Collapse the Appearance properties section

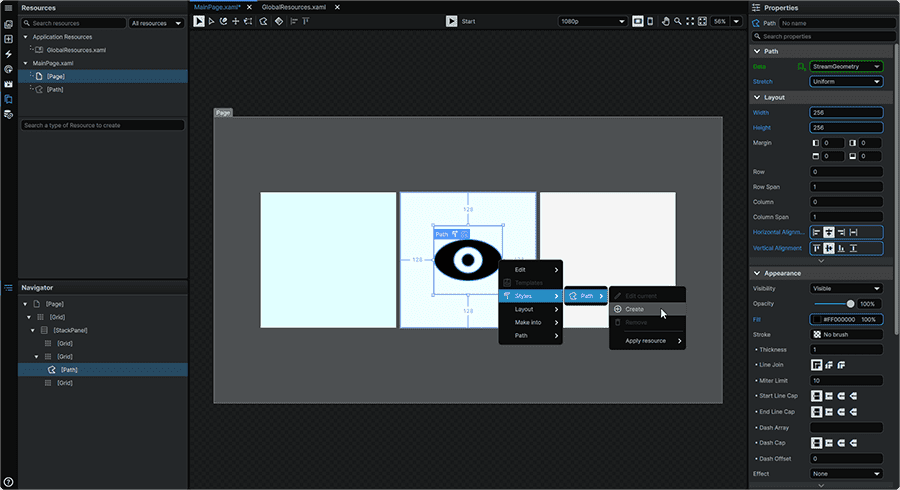click(757, 273)
